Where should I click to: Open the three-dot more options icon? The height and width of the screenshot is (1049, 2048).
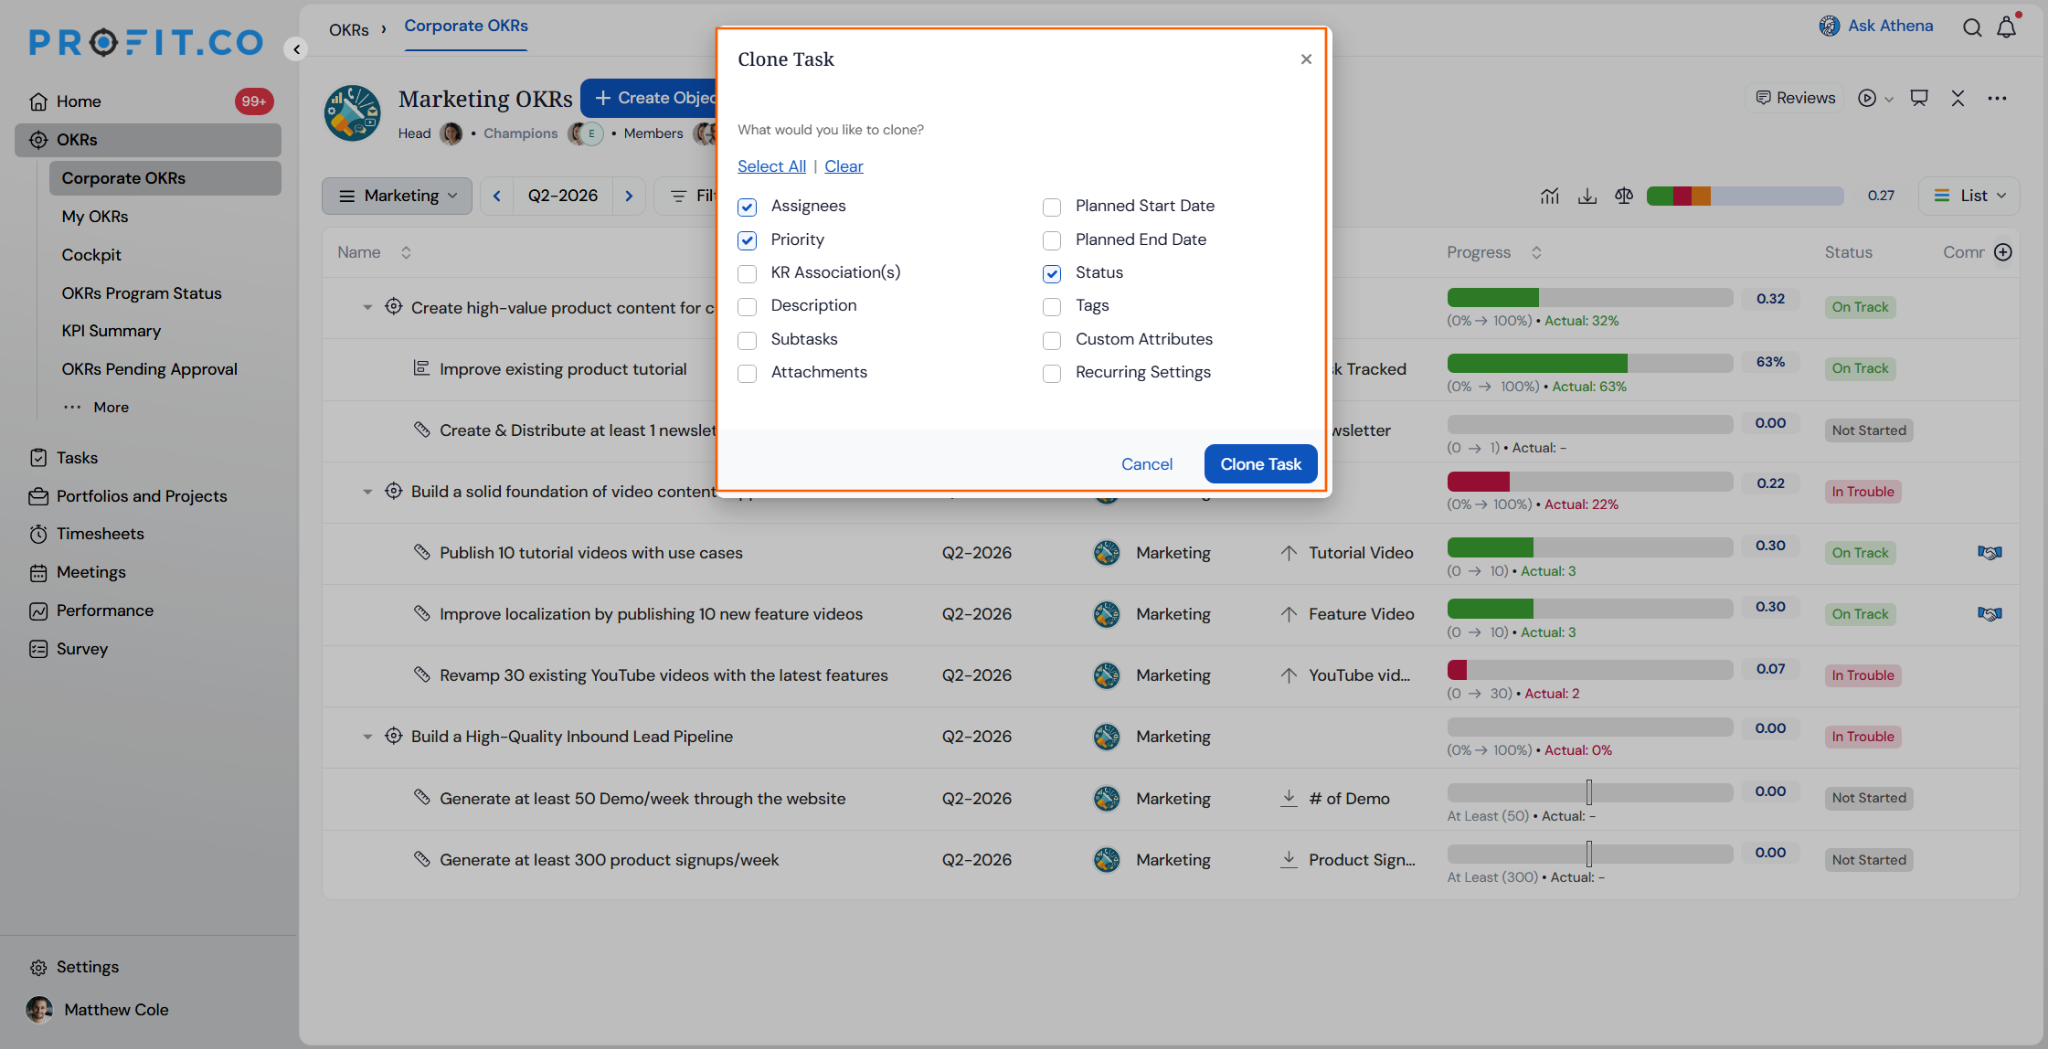click(1997, 98)
